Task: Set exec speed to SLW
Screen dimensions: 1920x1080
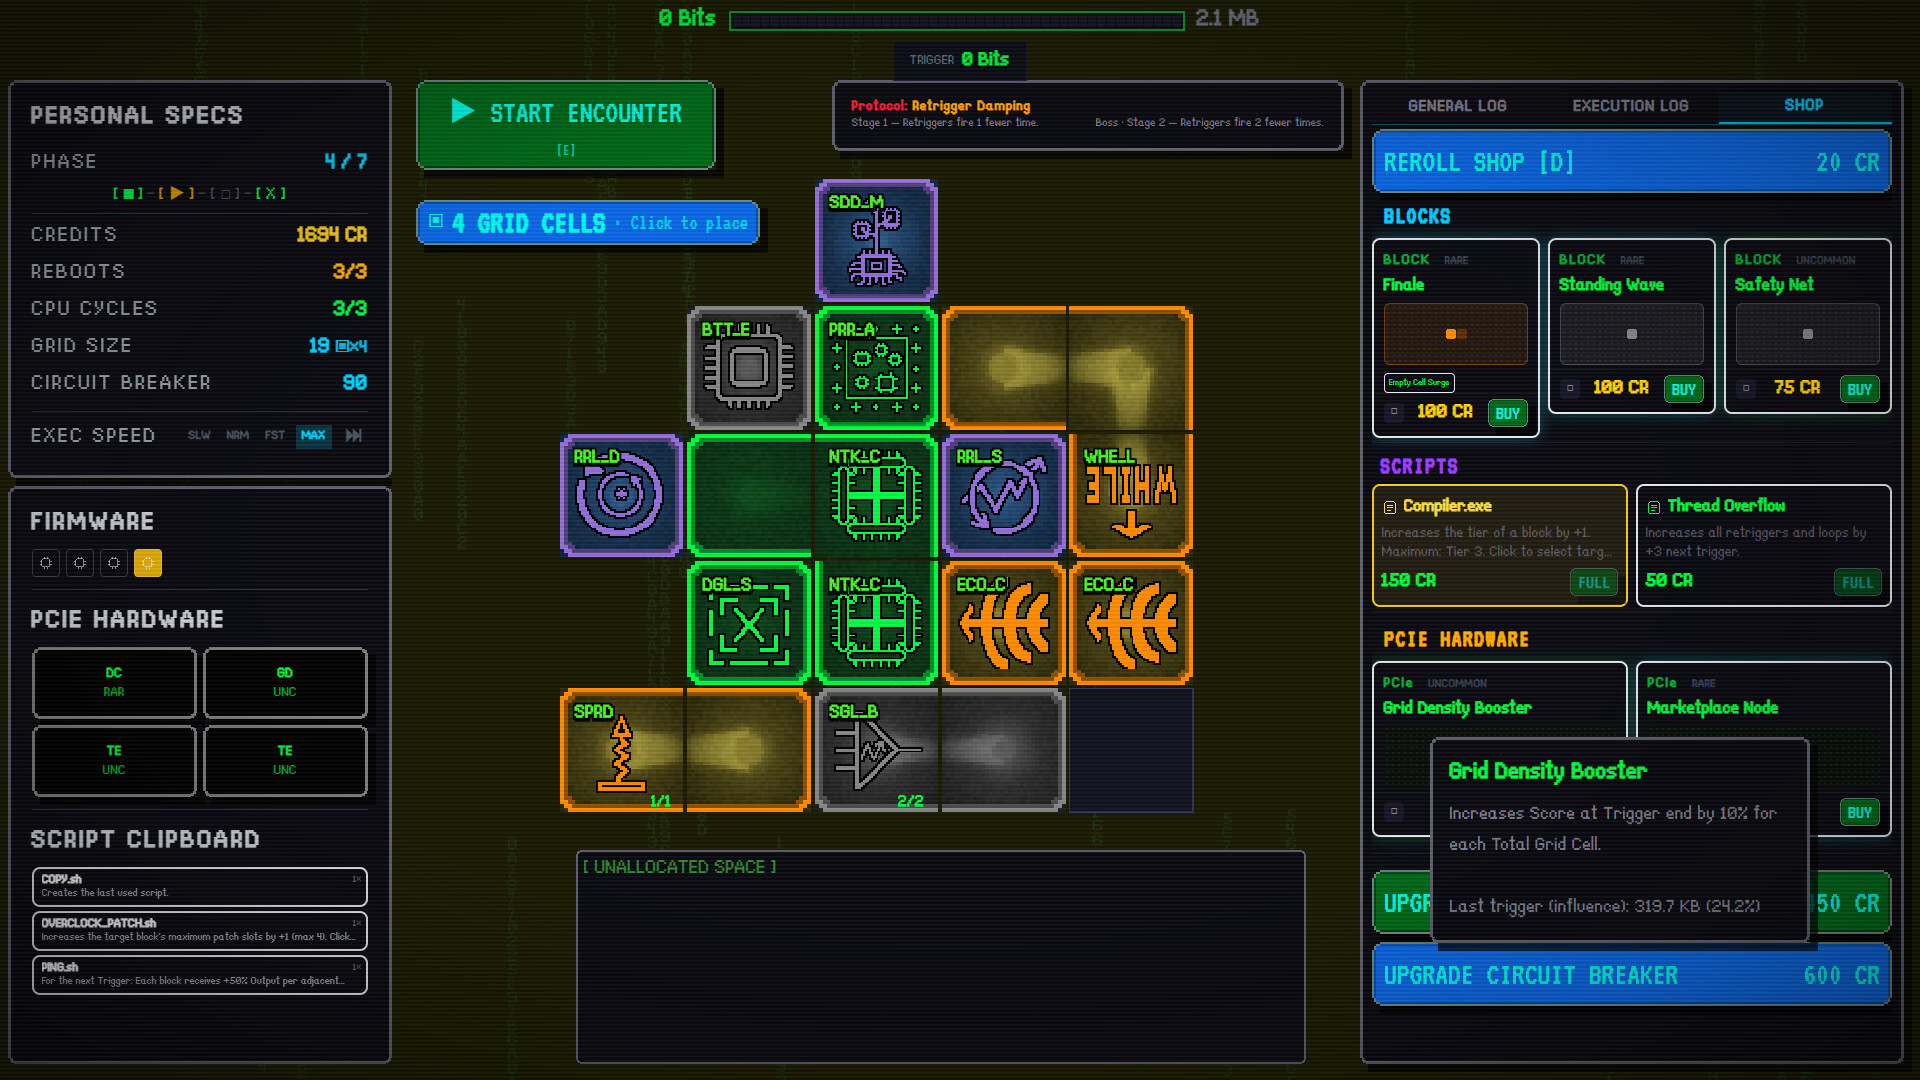Action: (199, 435)
